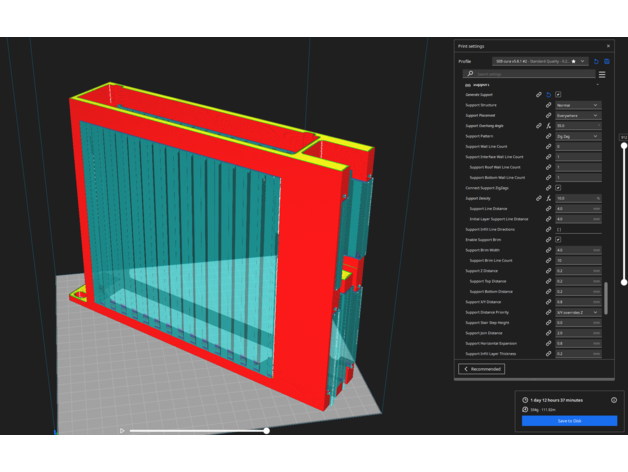
Task: Click the link icon for Support Structure
Action: coord(548,105)
